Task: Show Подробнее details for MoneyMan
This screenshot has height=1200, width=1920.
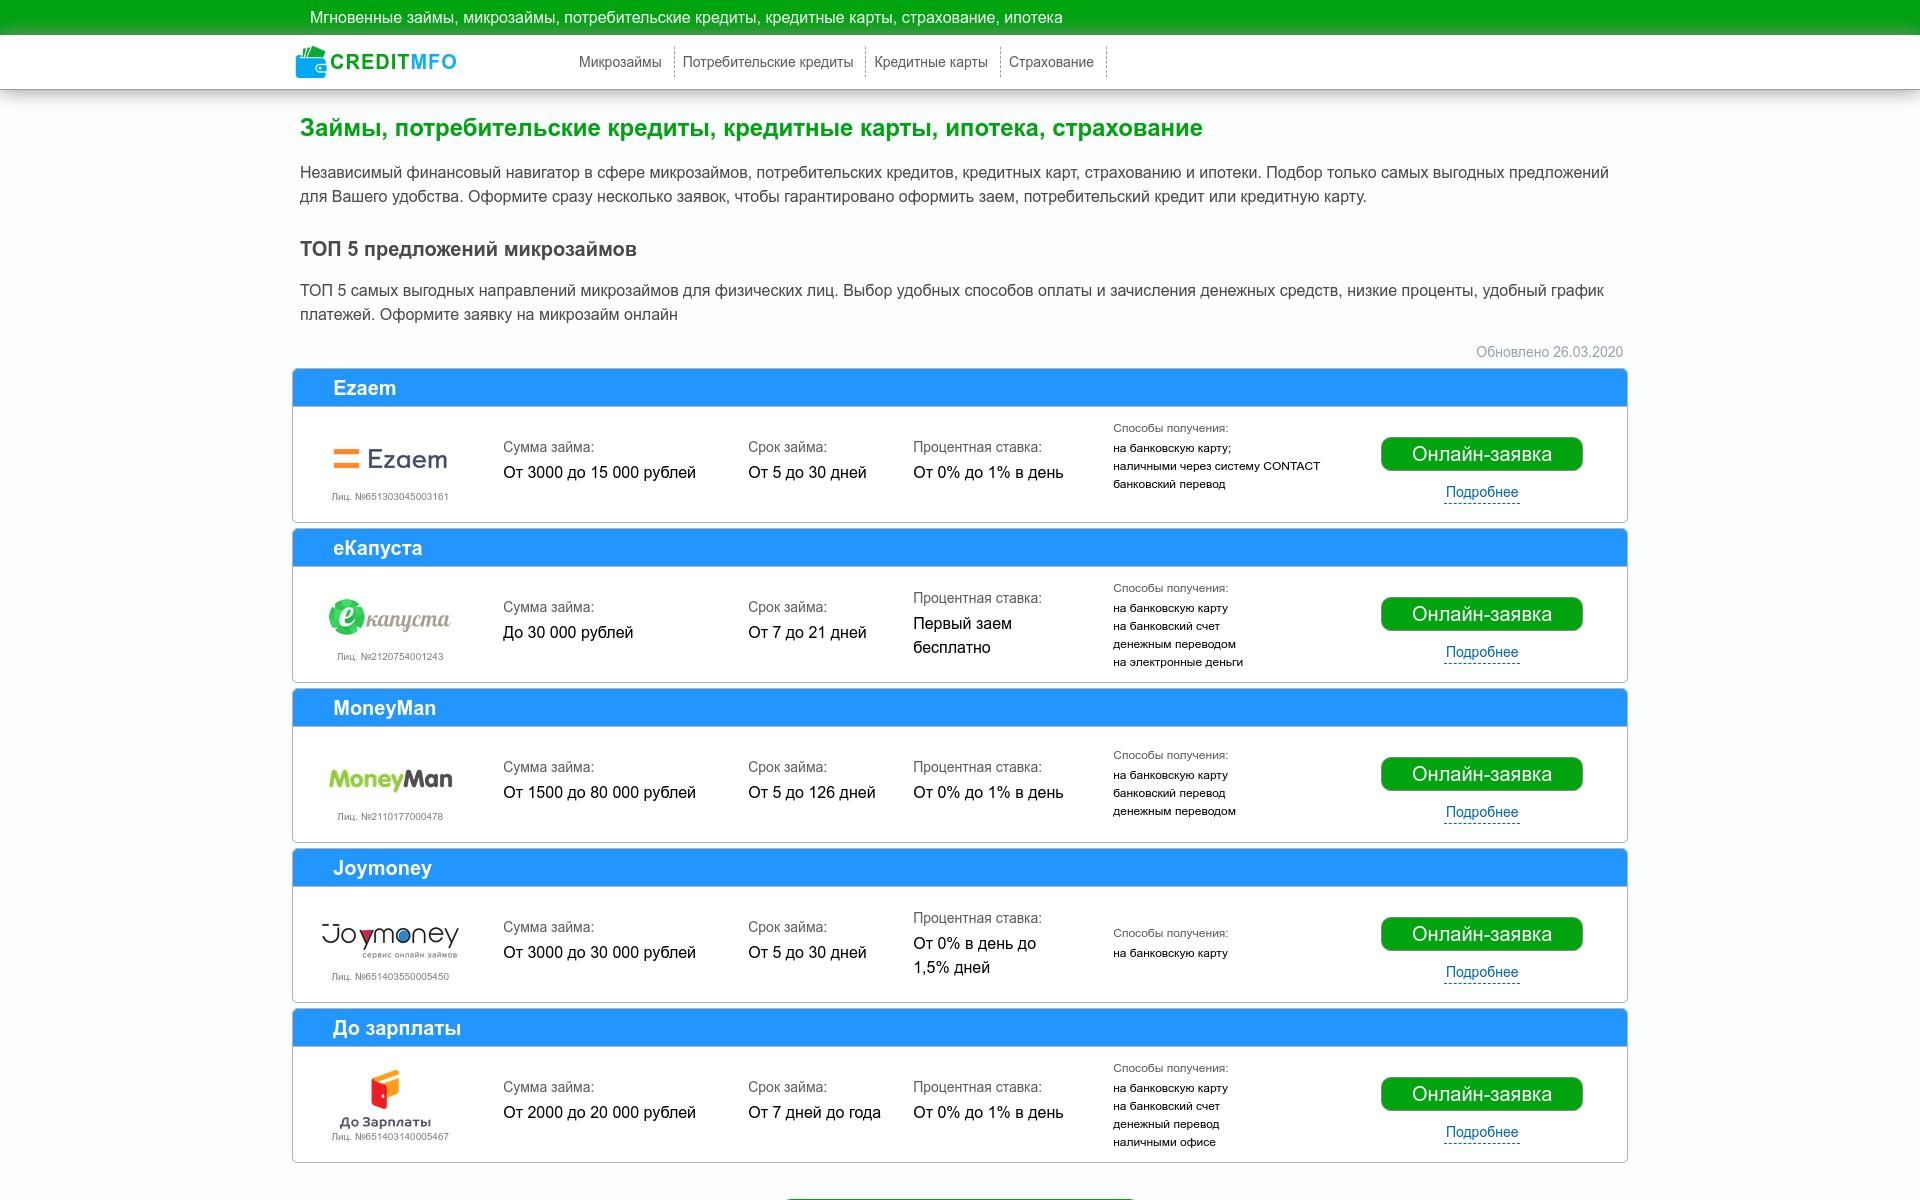Action: pyautogui.click(x=1481, y=812)
